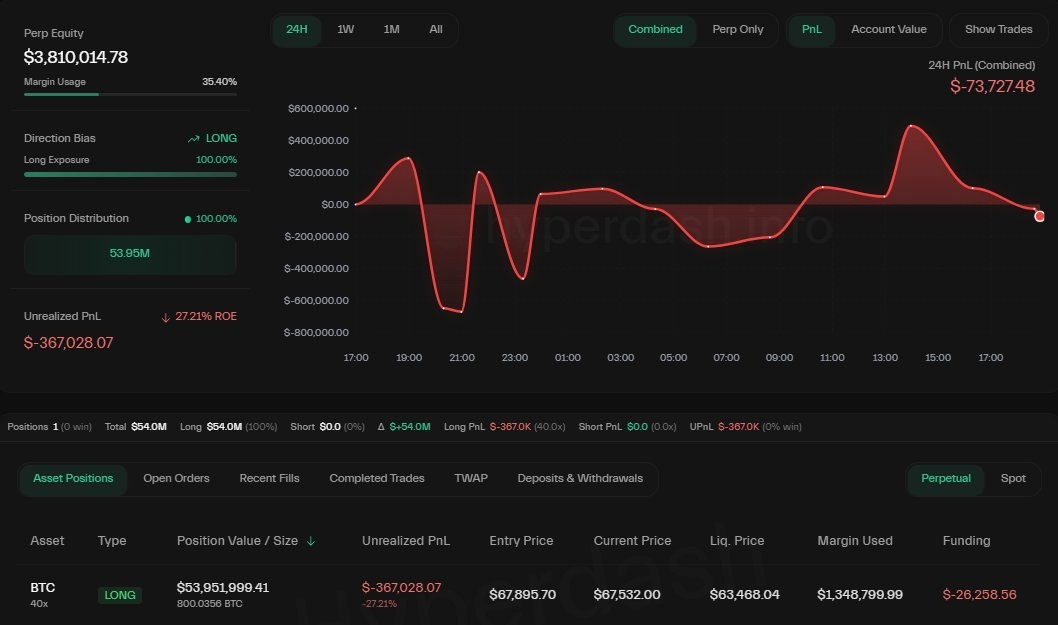Click the red endpoint marker on chart

coord(1039,216)
